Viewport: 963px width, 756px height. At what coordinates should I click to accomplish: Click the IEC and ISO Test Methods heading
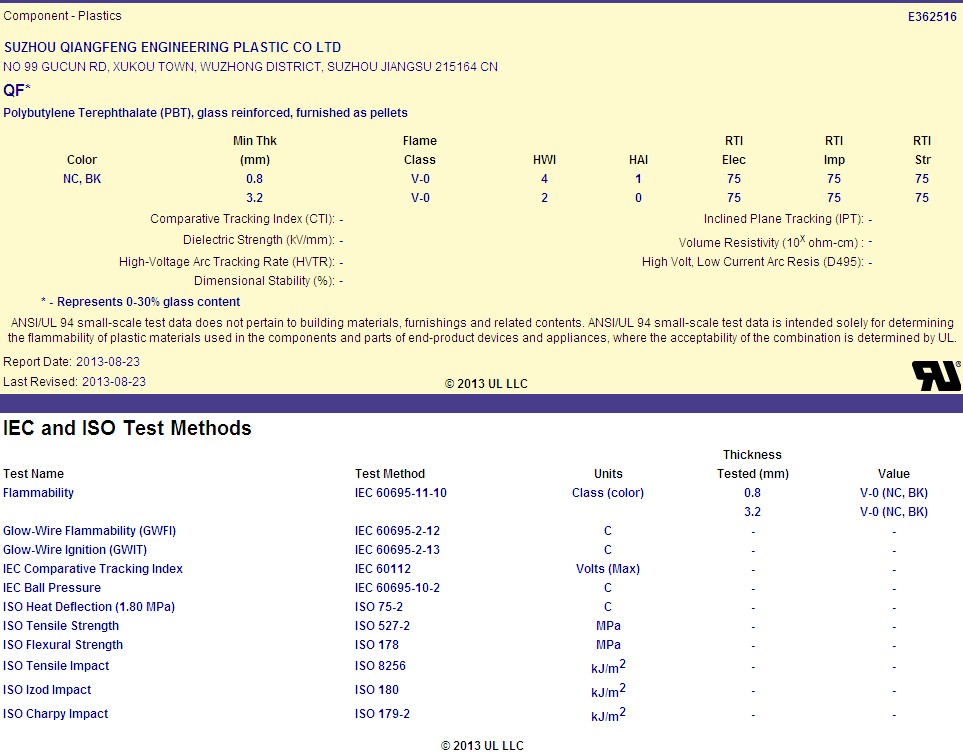pos(127,427)
